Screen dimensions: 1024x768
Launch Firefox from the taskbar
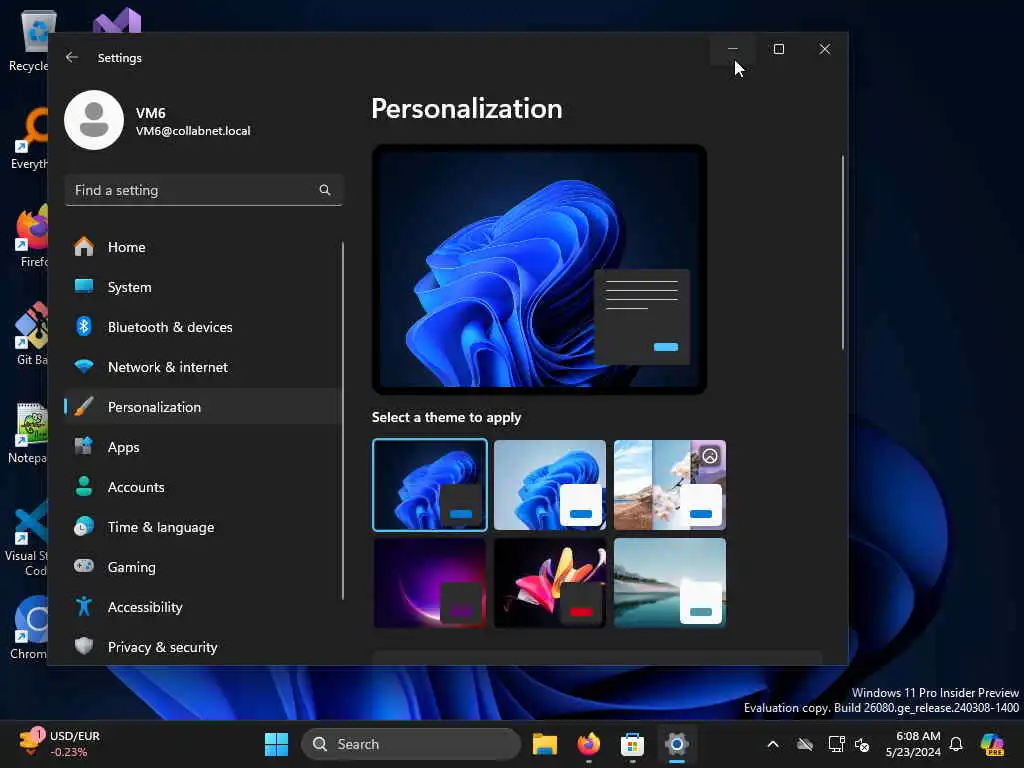[588, 744]
